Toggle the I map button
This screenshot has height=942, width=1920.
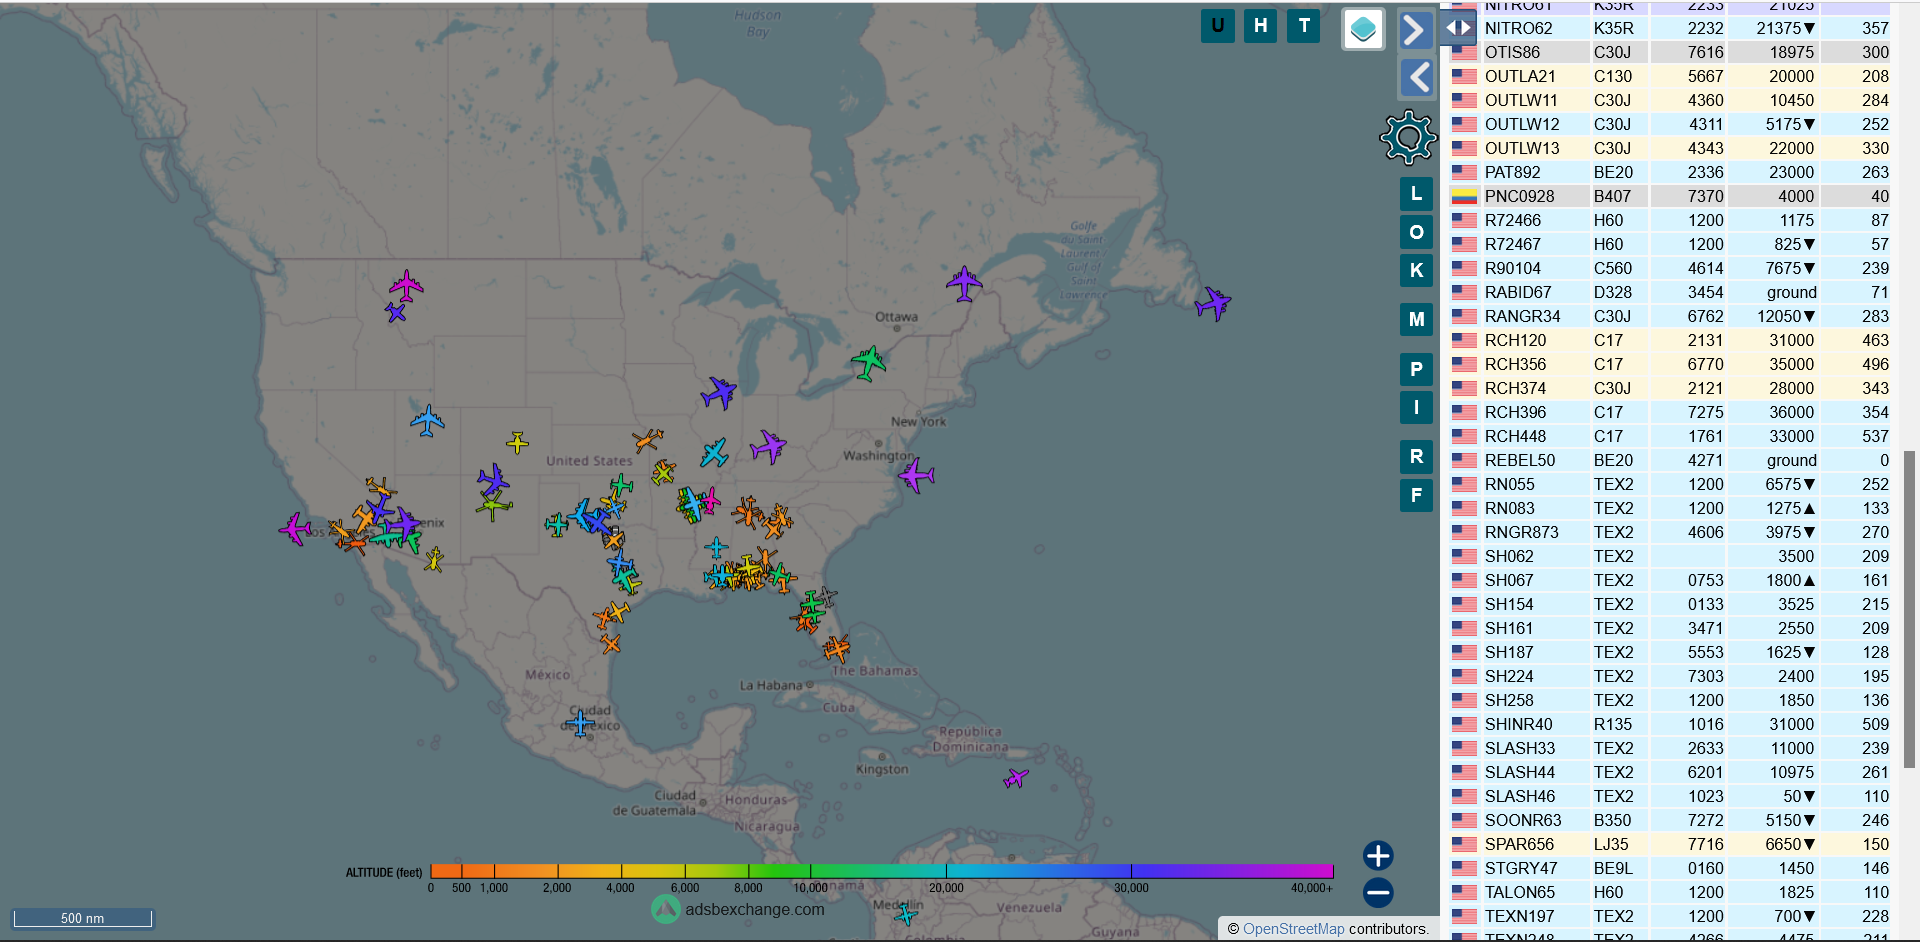(x=1416, y=407)
